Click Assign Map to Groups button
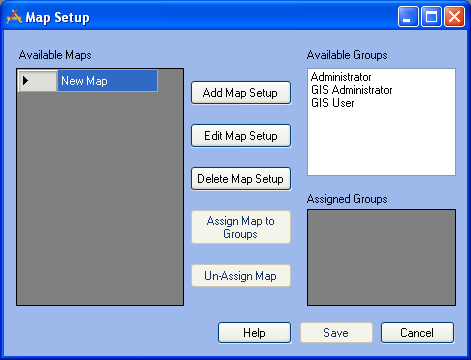 [x=241, y=227]
